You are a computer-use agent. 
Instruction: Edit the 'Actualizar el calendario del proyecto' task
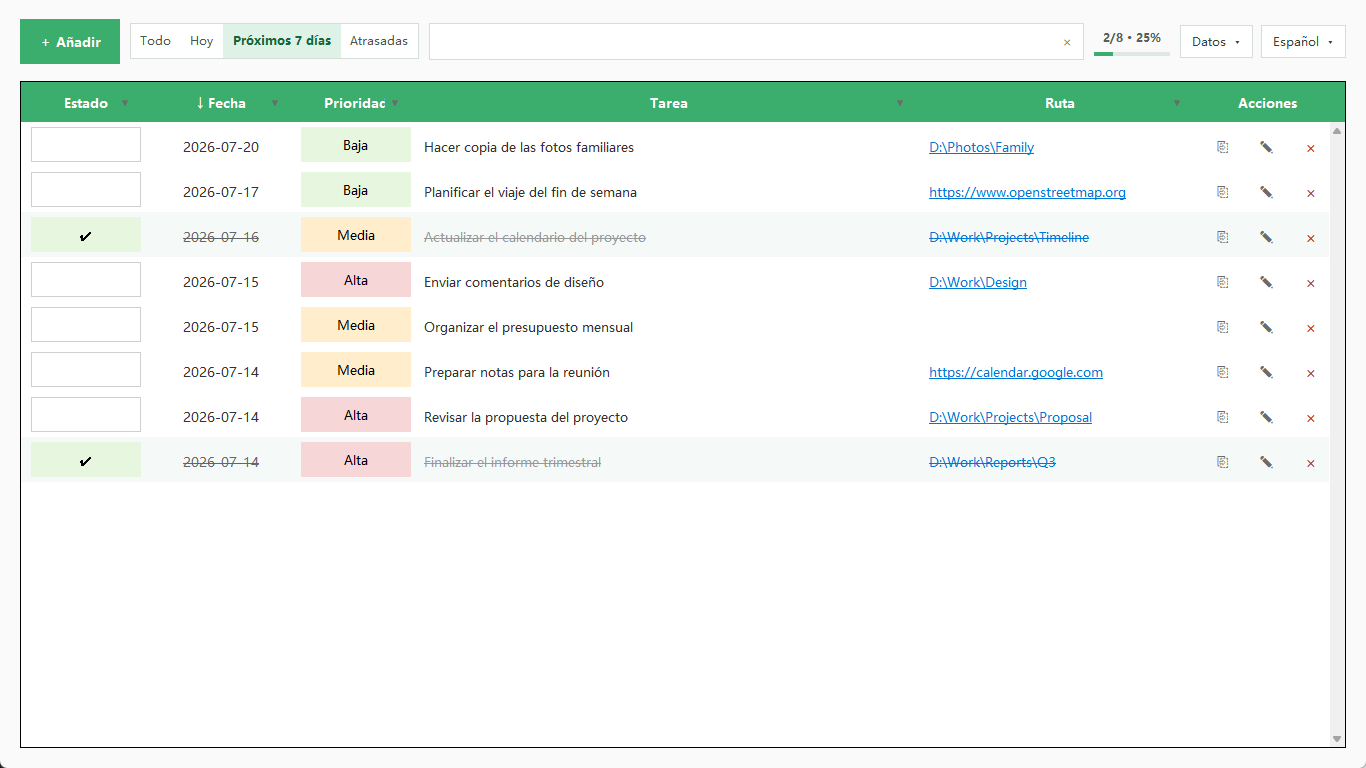coord(1266,237)
